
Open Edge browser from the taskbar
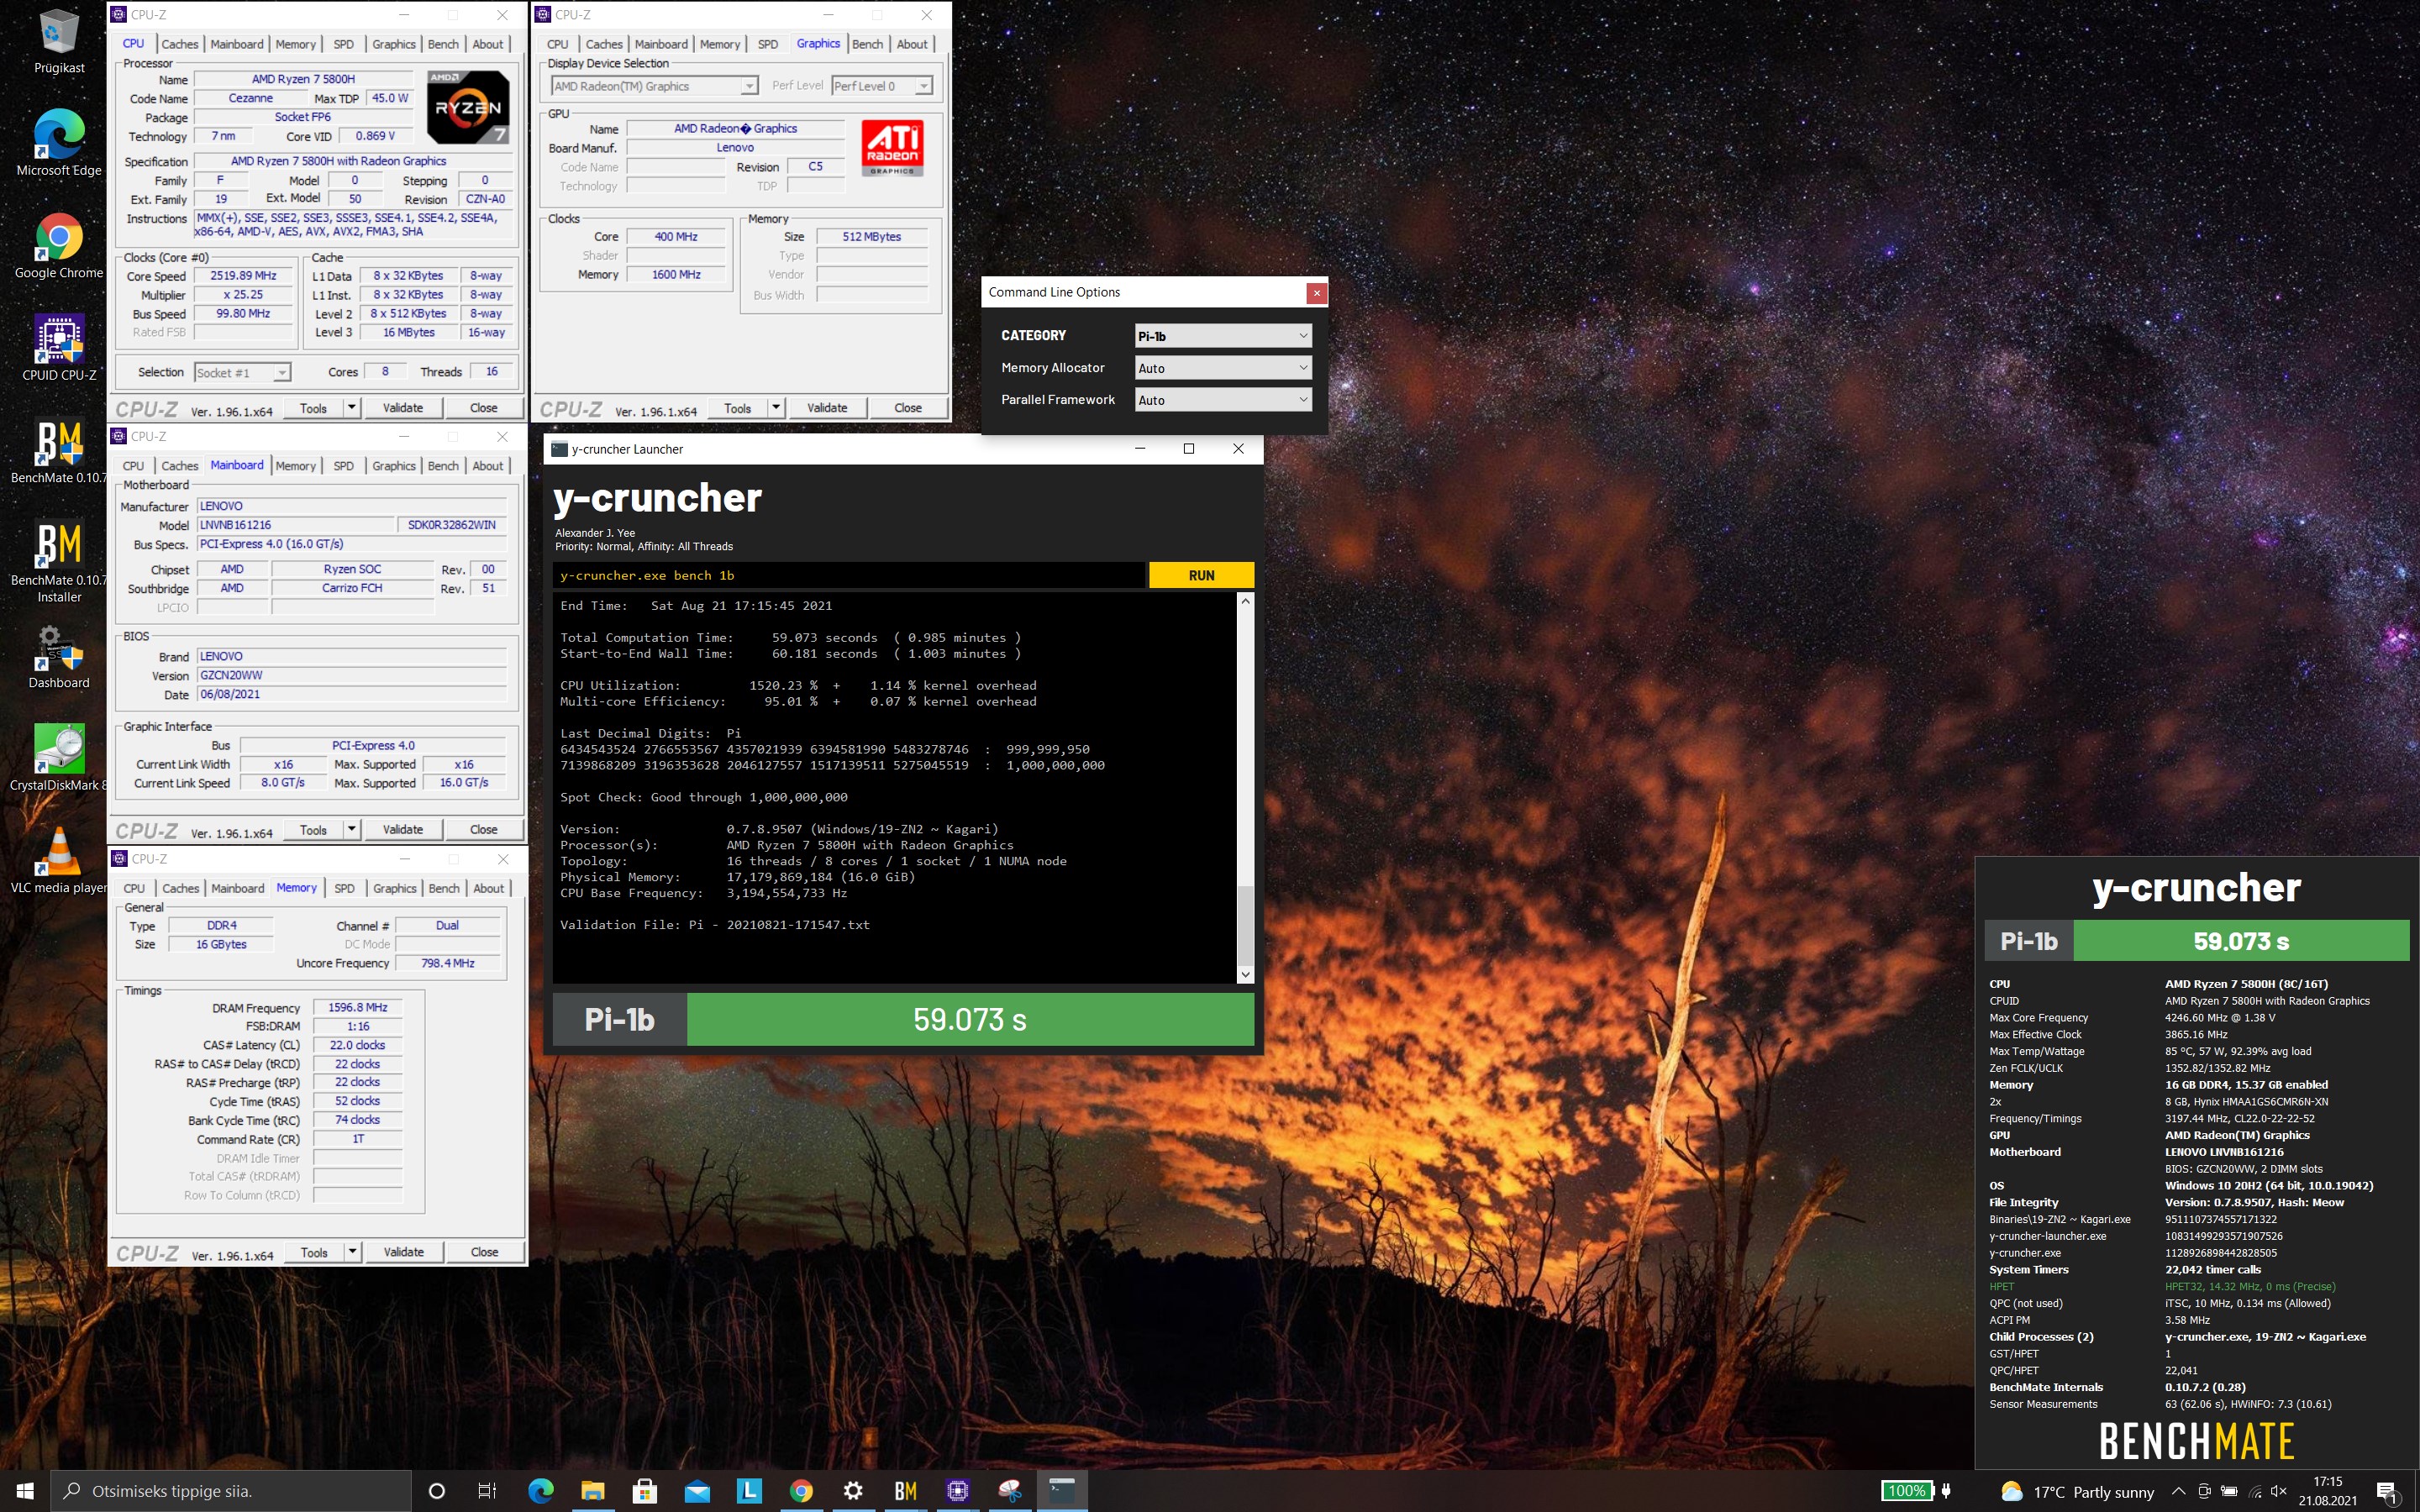(541, 1491)
